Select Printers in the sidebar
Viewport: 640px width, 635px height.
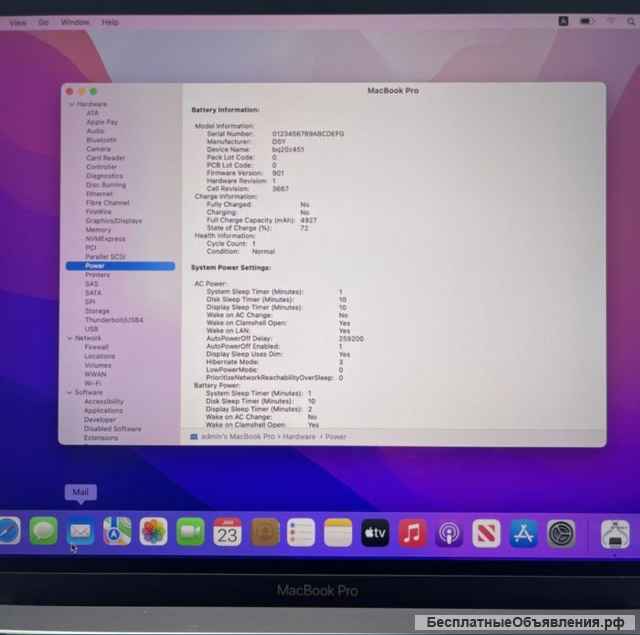97,275
